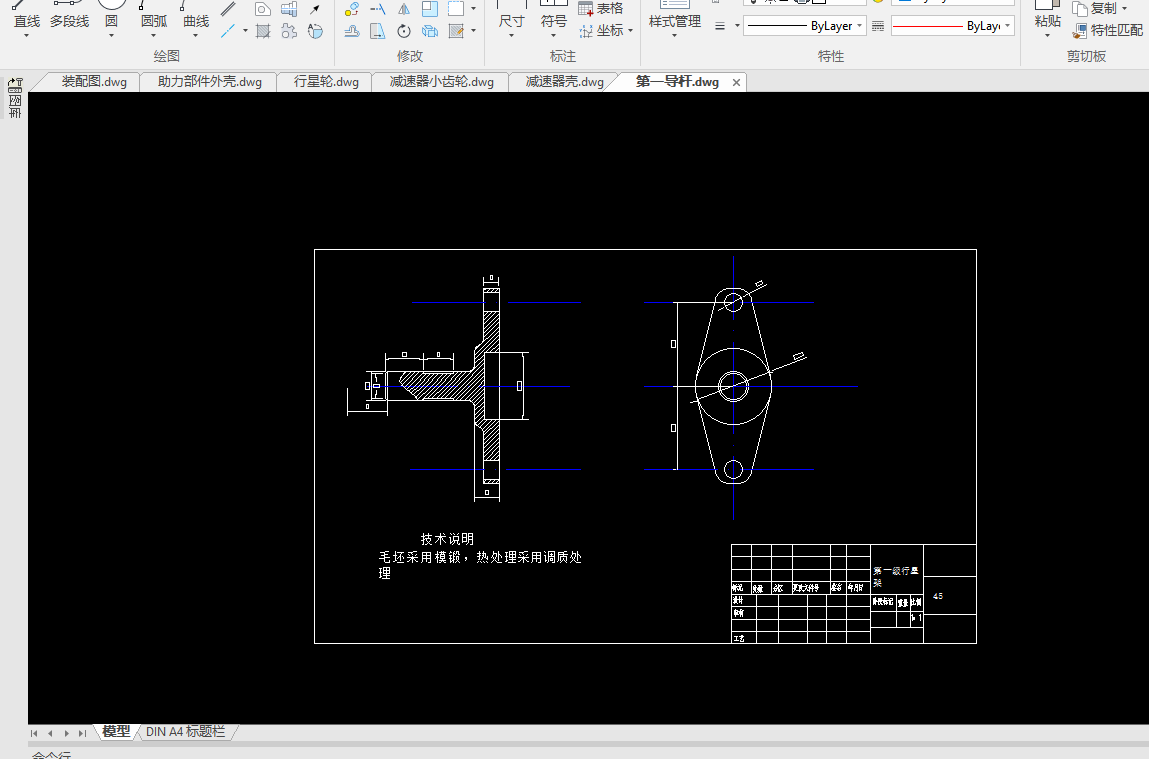The width and height of the screenshot is (1149, 759).
Task: Click the arrow leader icon in 绘图
Action: [x=315, y=9]
